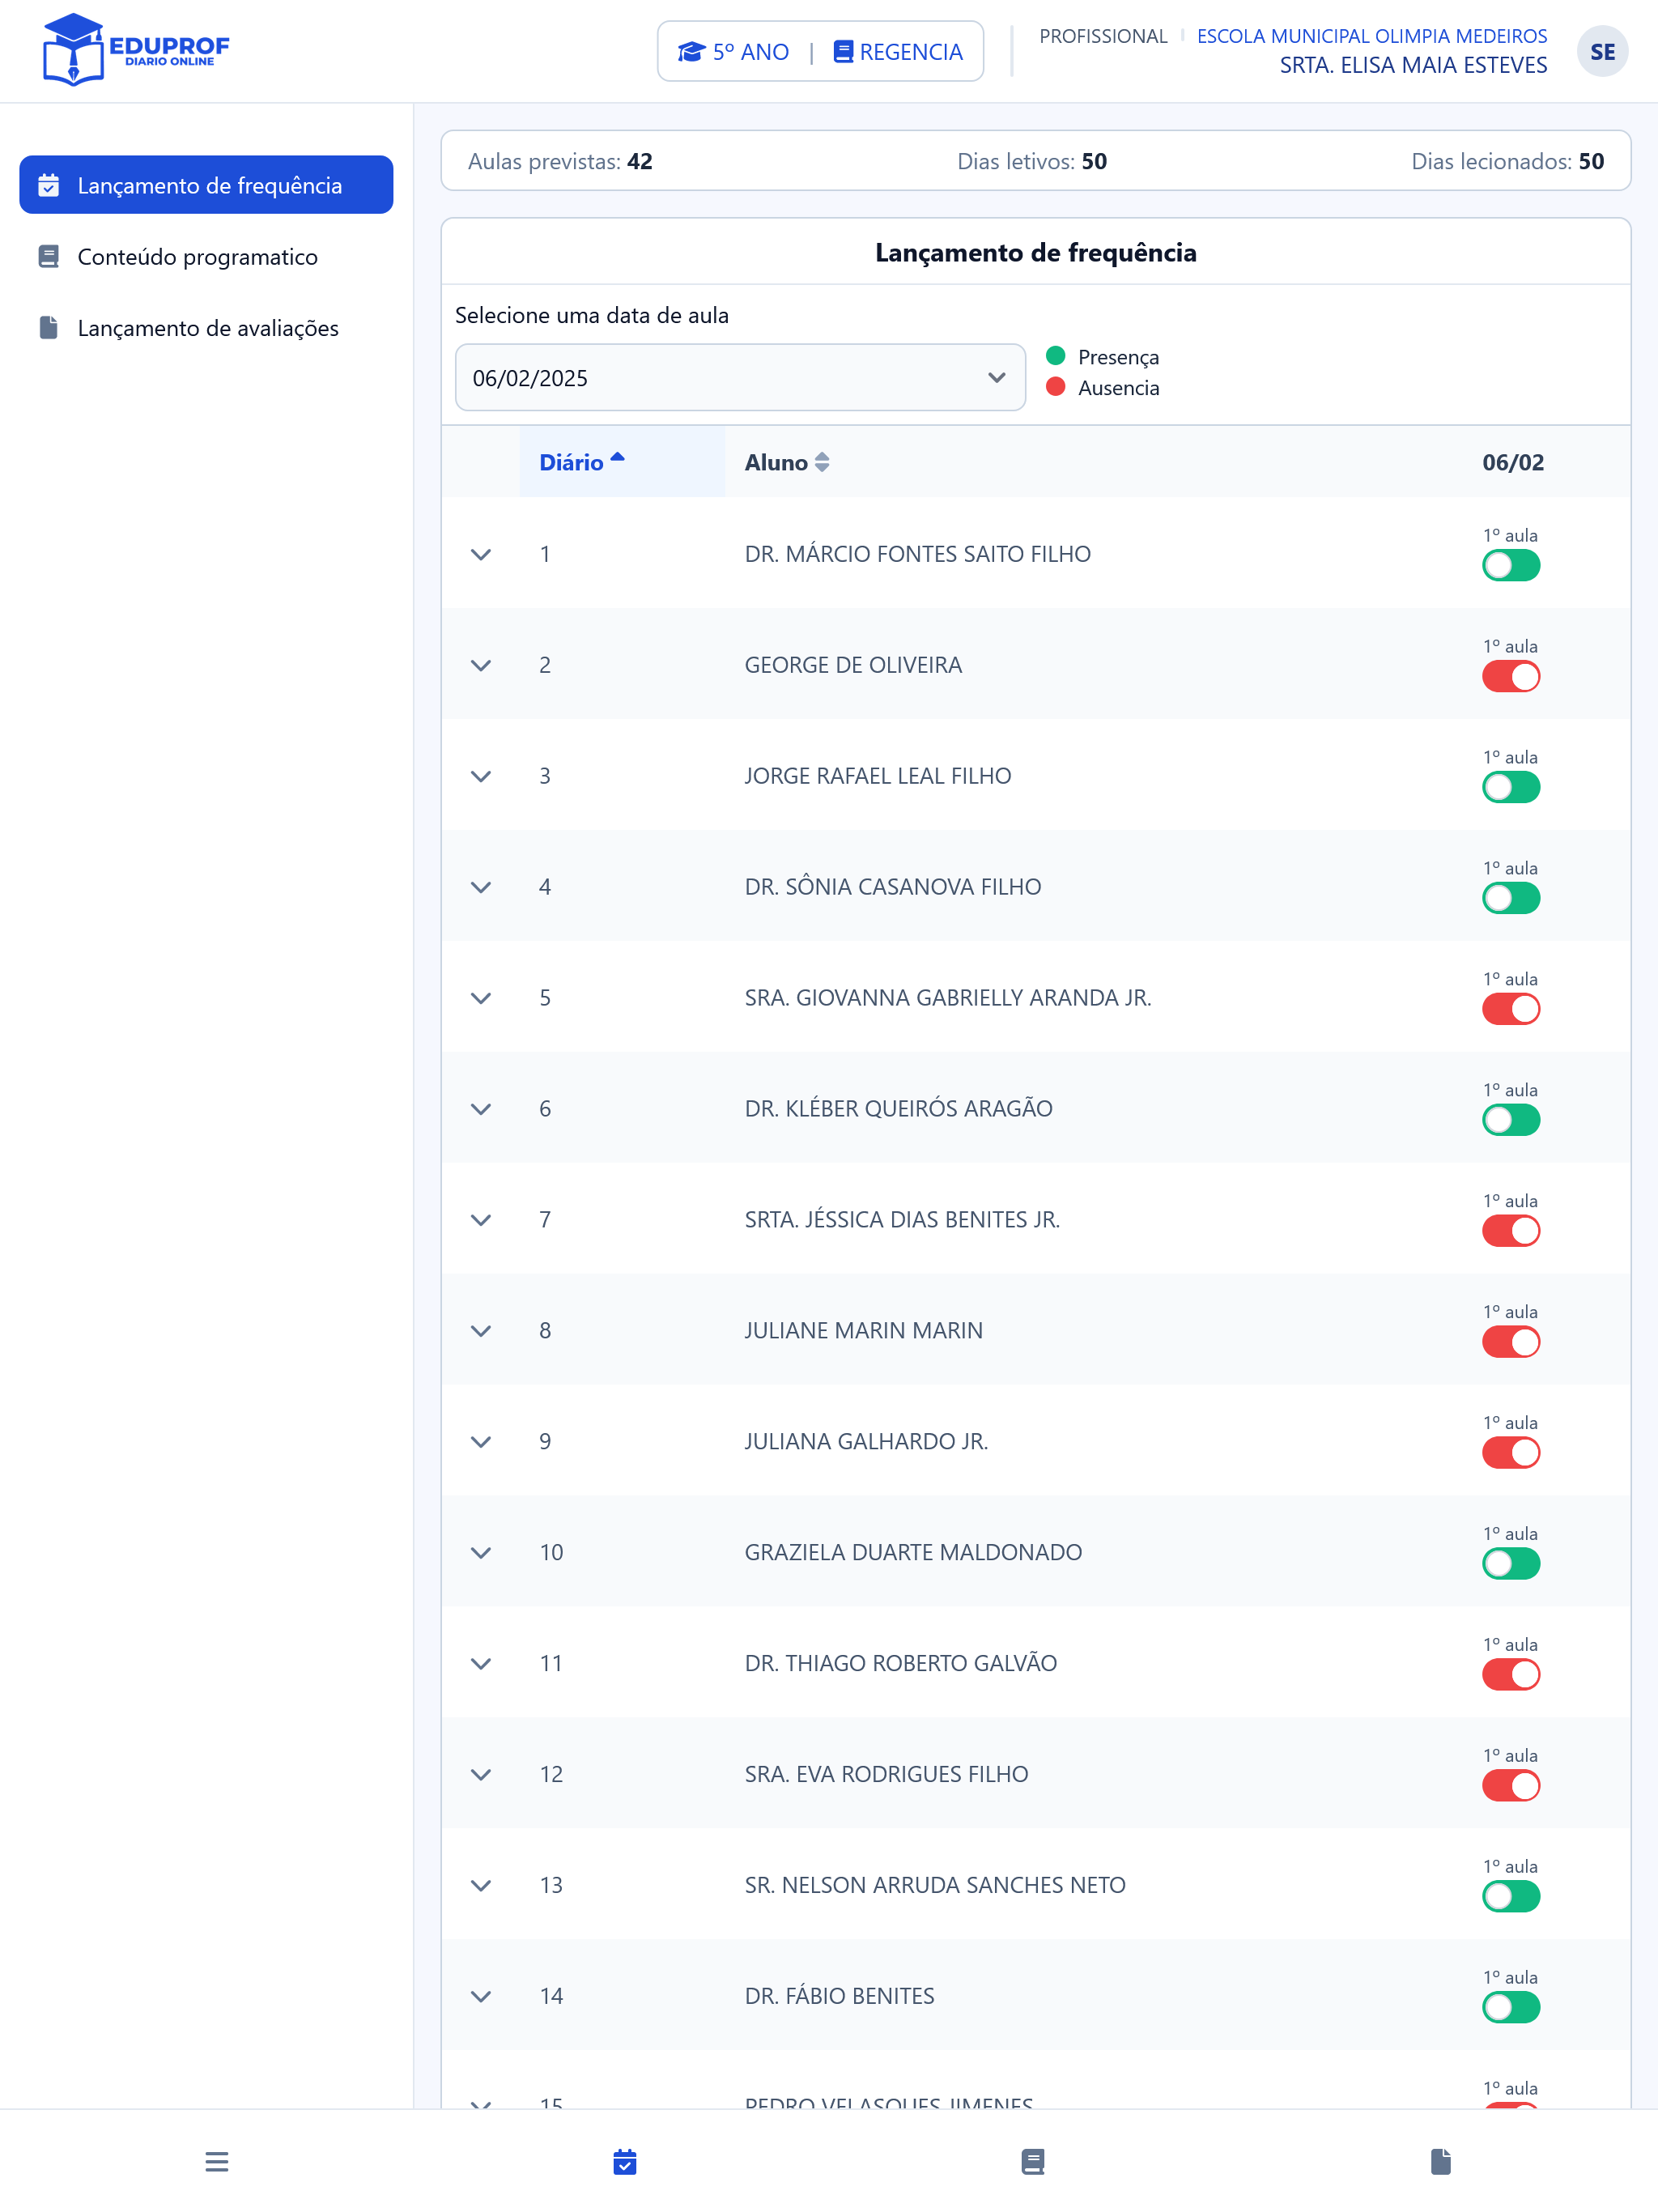Click document icon beside Lançamento de avaliações

pyautogui.click(x=49, y=328)
